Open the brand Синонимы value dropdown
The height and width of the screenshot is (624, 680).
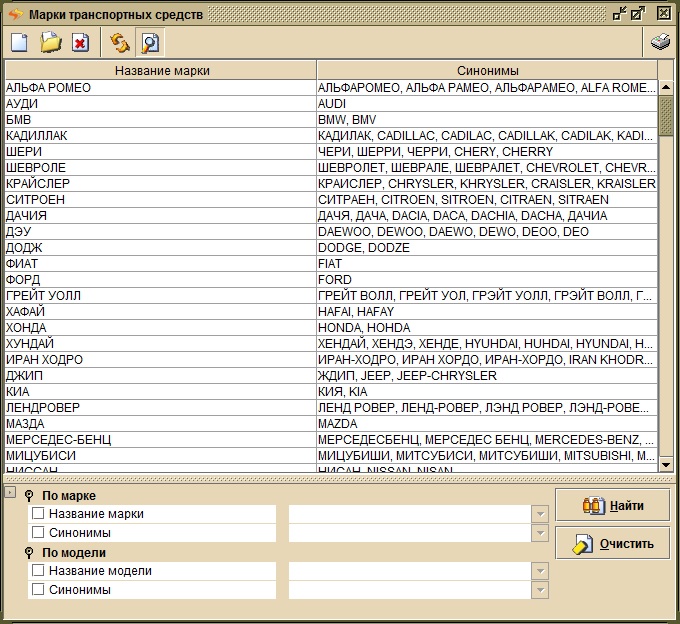540,533
